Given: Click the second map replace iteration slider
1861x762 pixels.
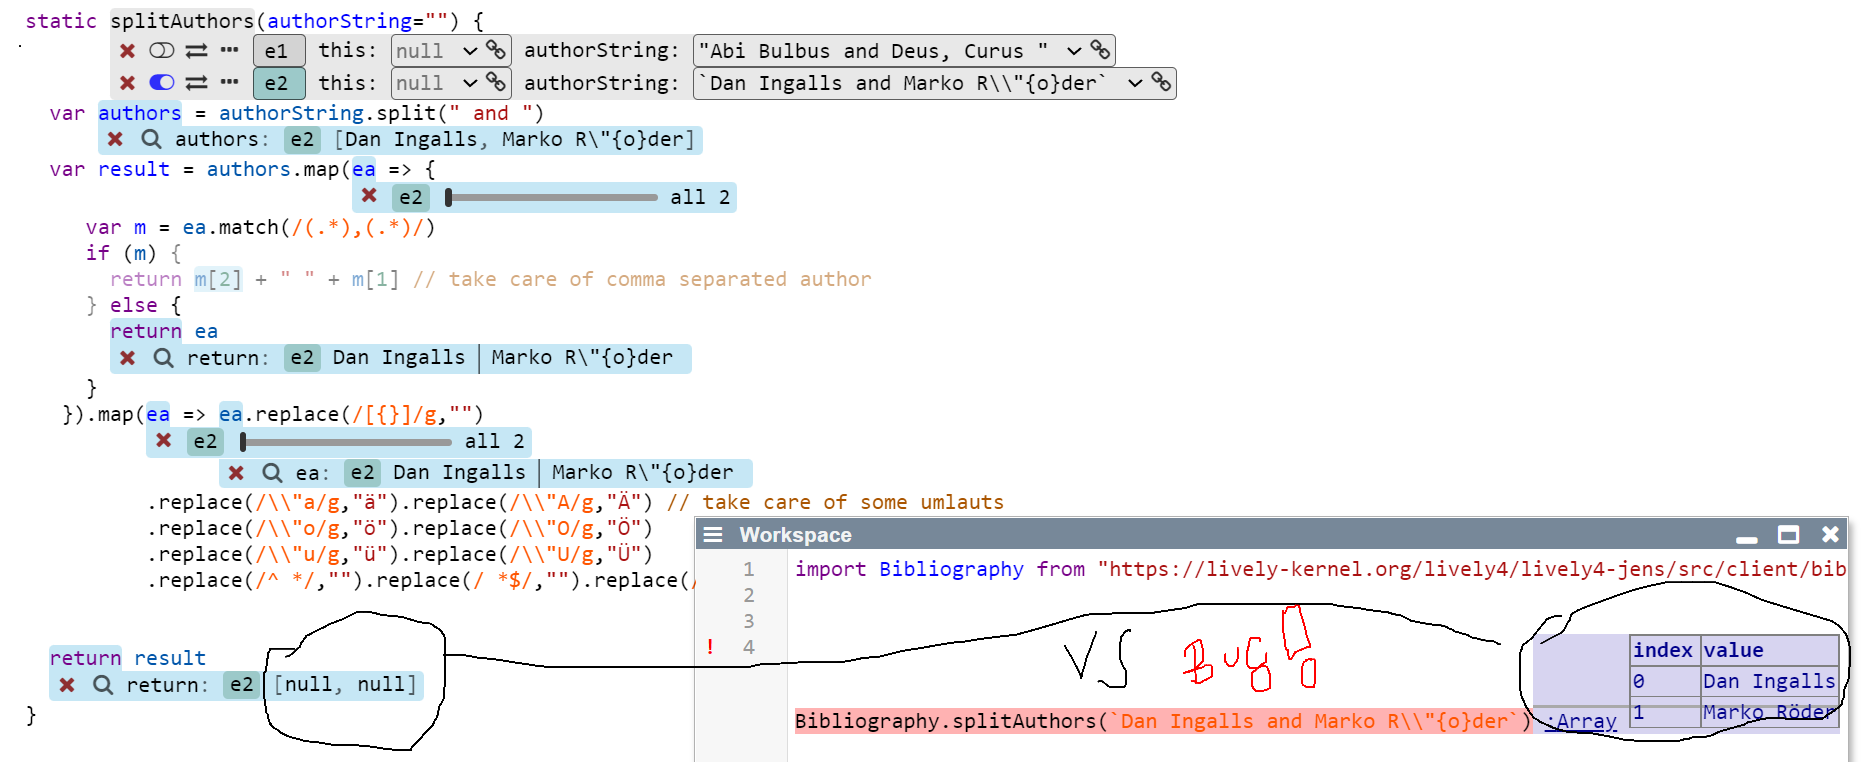Looking at the screenshot, I should coord(346,442).
